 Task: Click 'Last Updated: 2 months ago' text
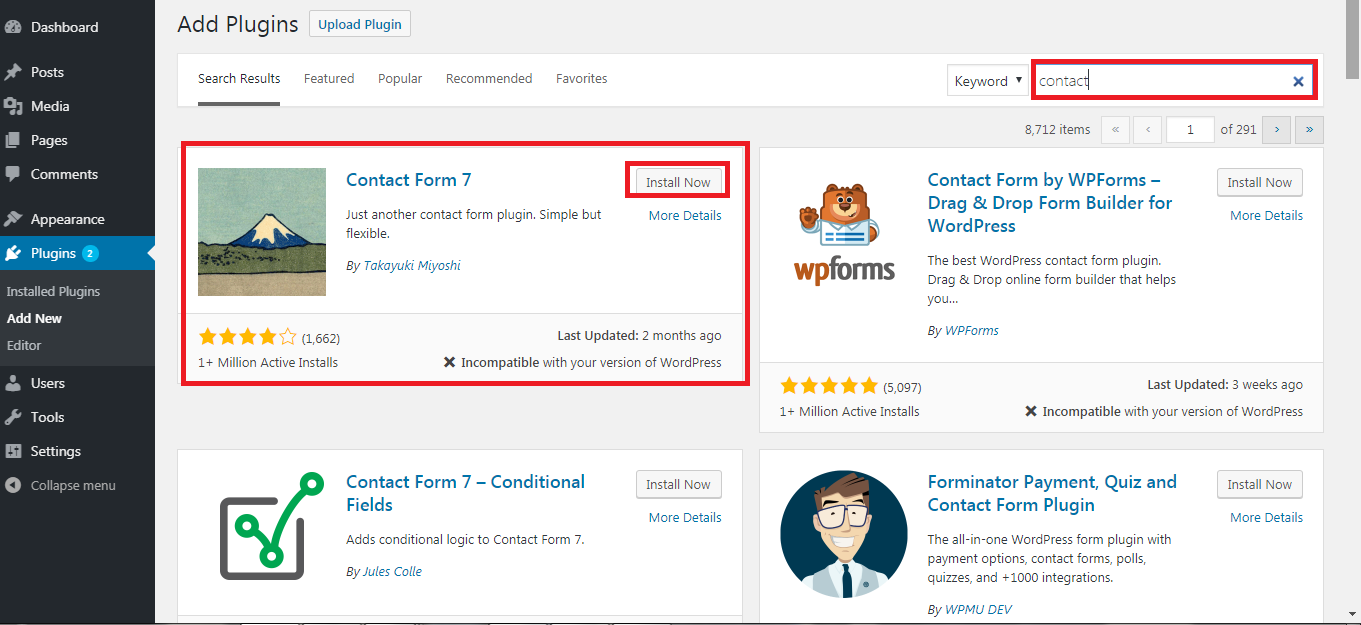click(639, 336)
